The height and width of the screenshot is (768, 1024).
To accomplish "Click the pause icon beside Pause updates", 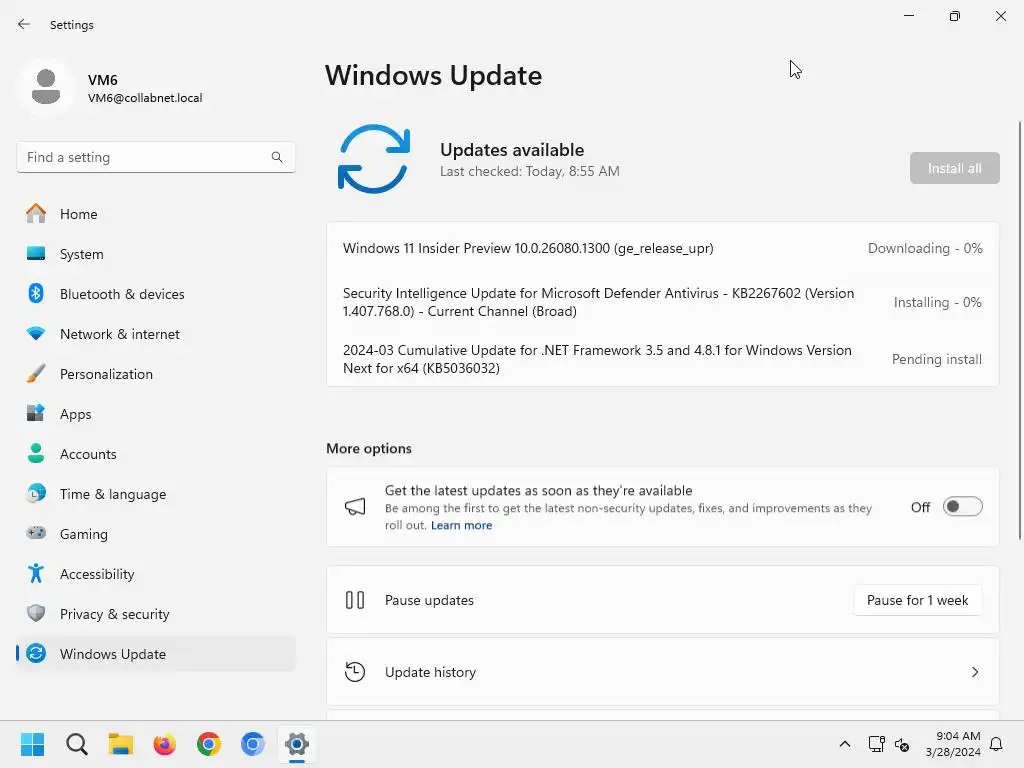I will (x=355, y=600).
